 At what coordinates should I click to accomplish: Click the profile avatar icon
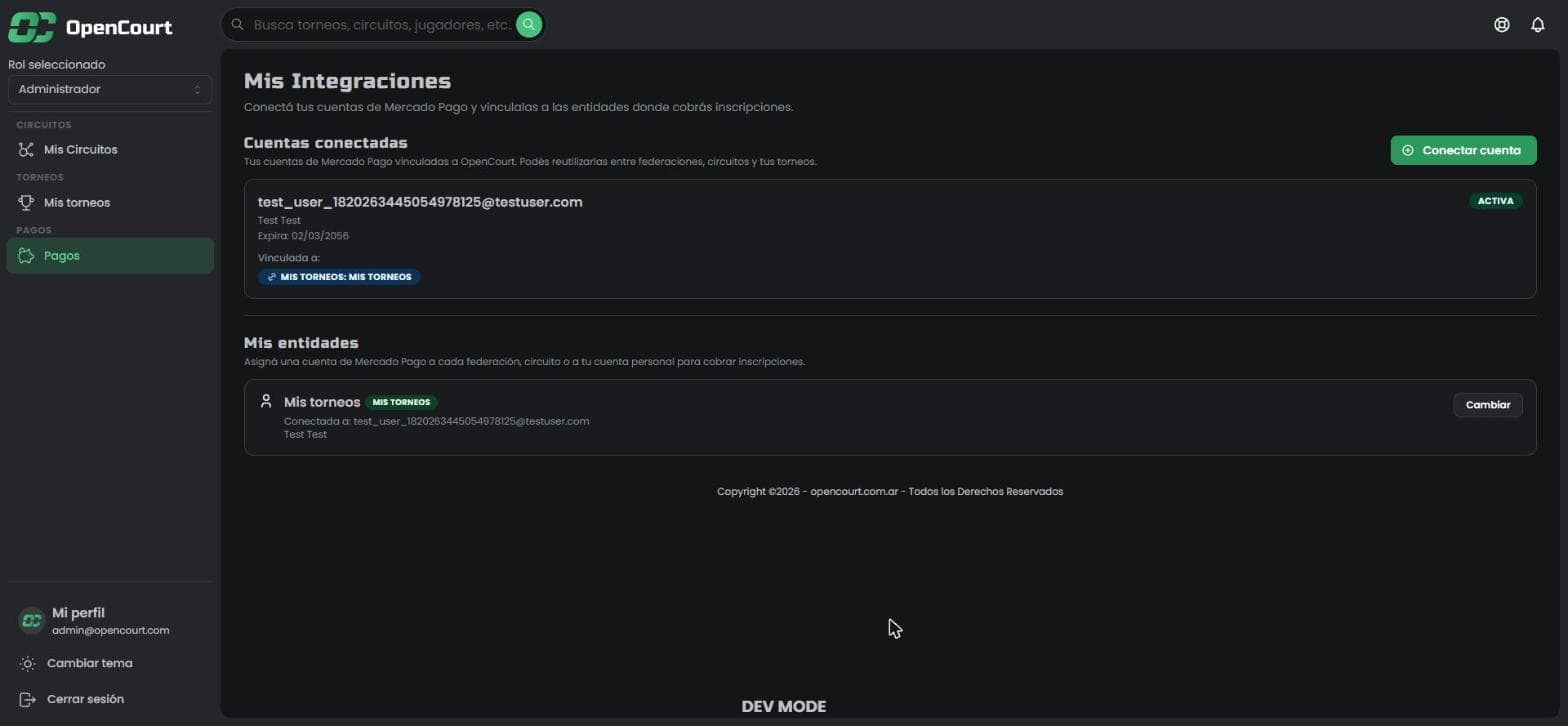(32, 621)
